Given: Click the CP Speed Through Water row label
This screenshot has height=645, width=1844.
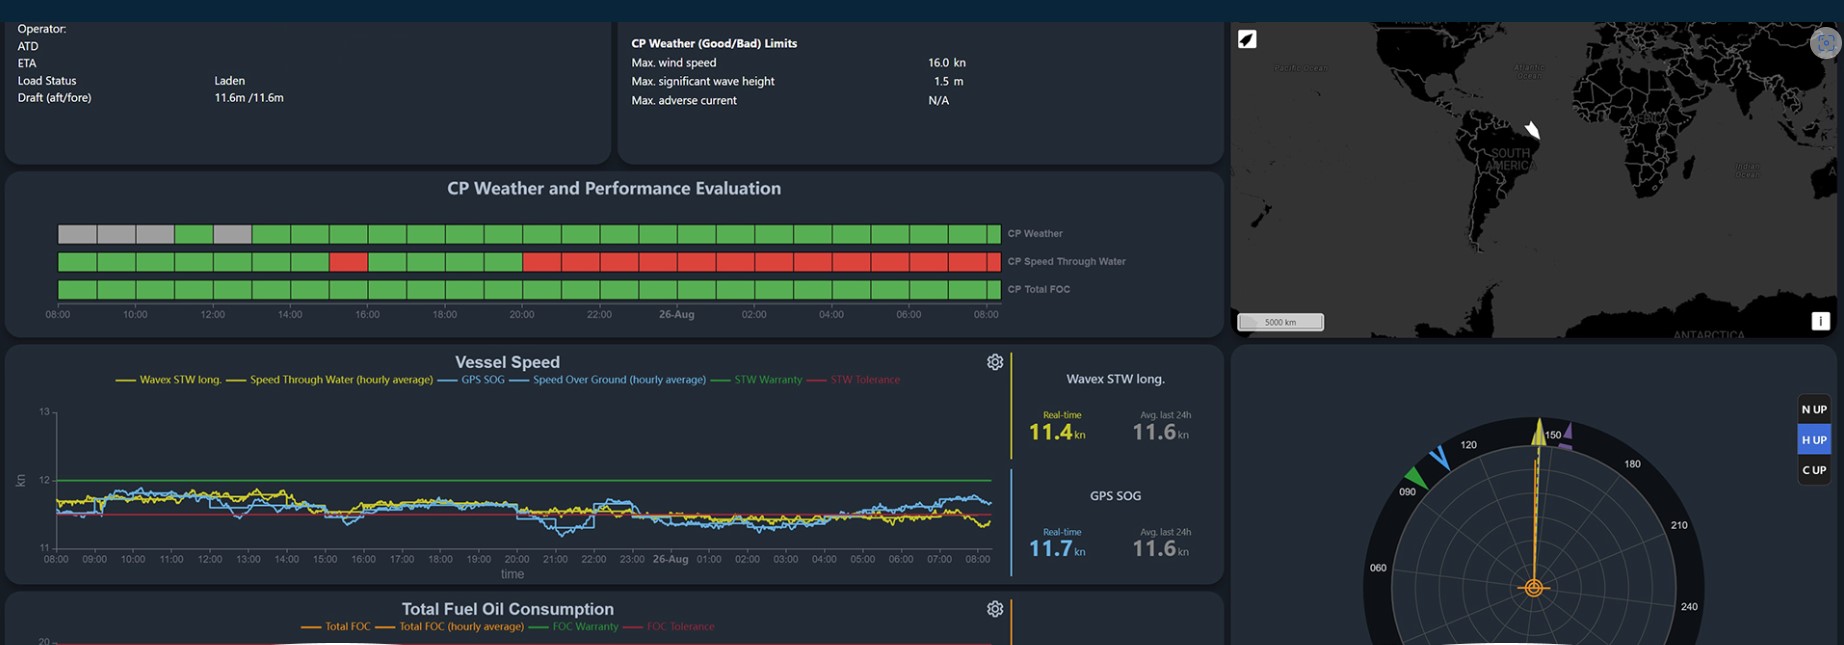Looking at the screenshot, I should coord(1066,262).
